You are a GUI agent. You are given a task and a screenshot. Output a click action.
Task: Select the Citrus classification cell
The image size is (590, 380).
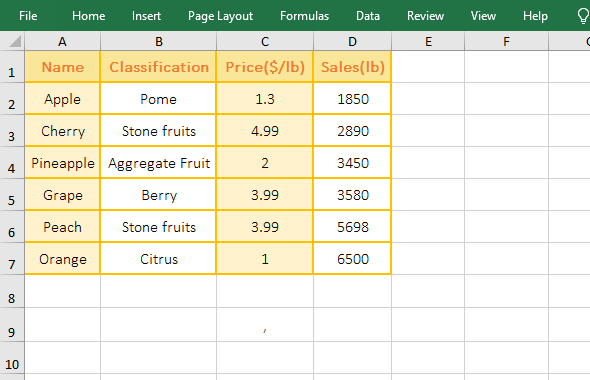click(x=158, y=258)
